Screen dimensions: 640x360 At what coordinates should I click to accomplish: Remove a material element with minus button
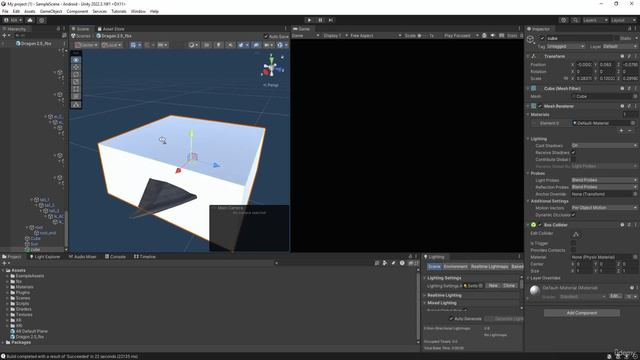click(630, 131)
